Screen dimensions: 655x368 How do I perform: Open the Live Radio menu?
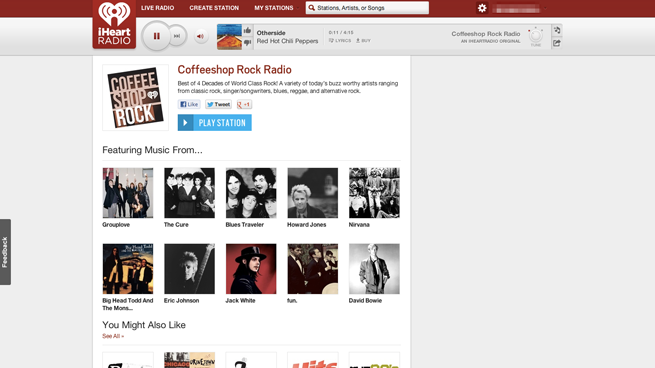coord(157,8)
